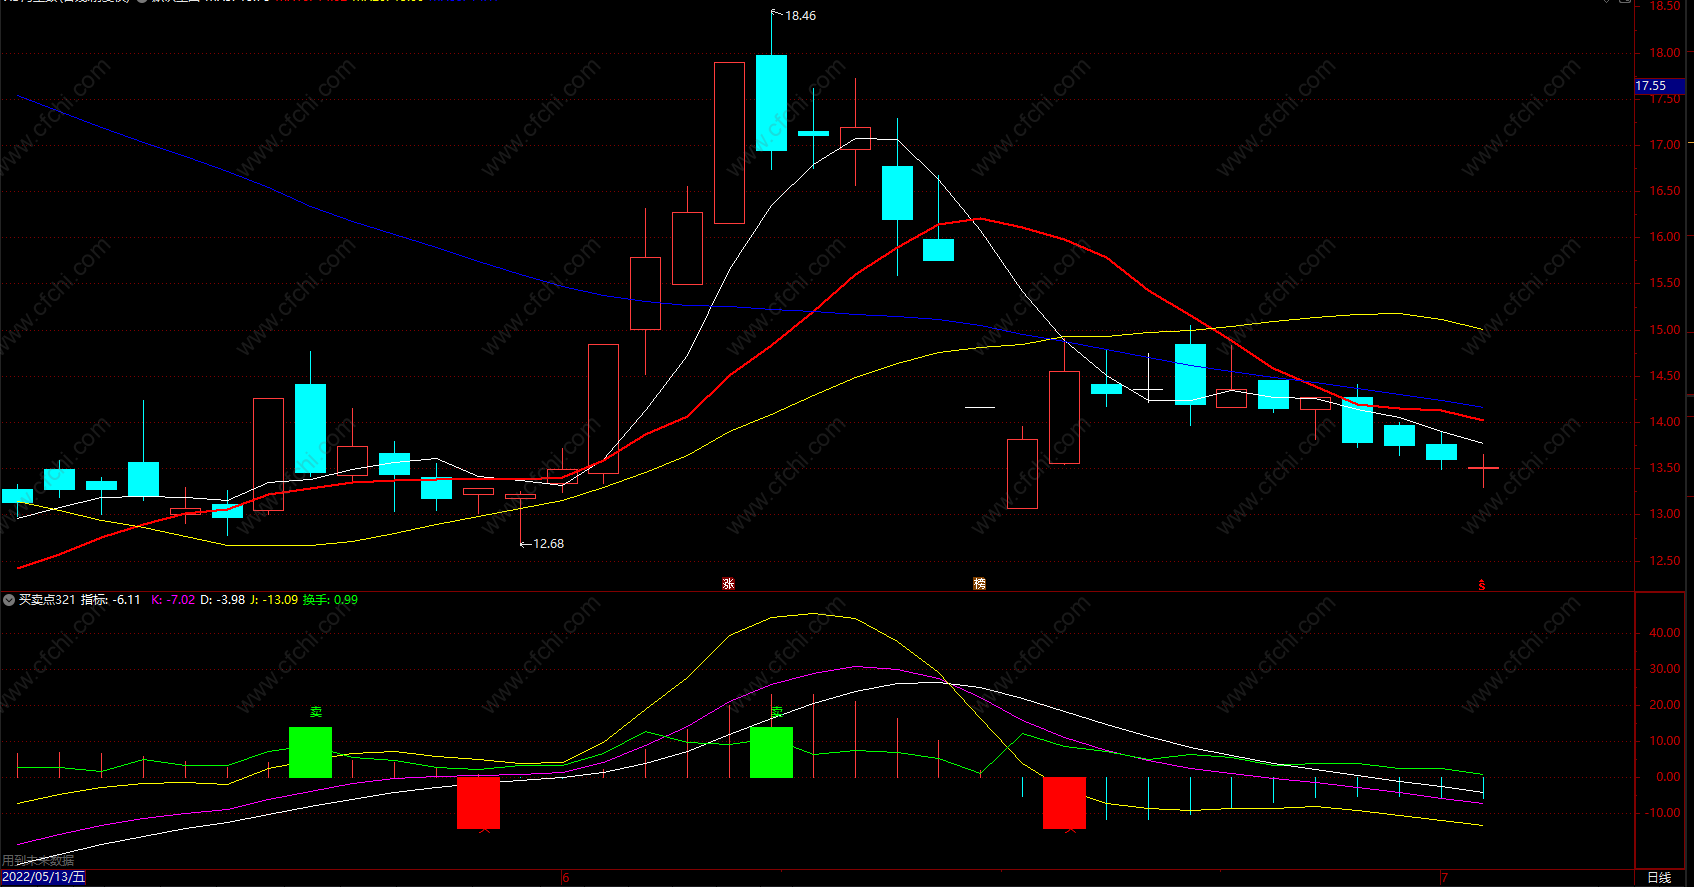Click the 指标: -6.11 value
Screen dimensions: 1694x887
pos(110,600)
